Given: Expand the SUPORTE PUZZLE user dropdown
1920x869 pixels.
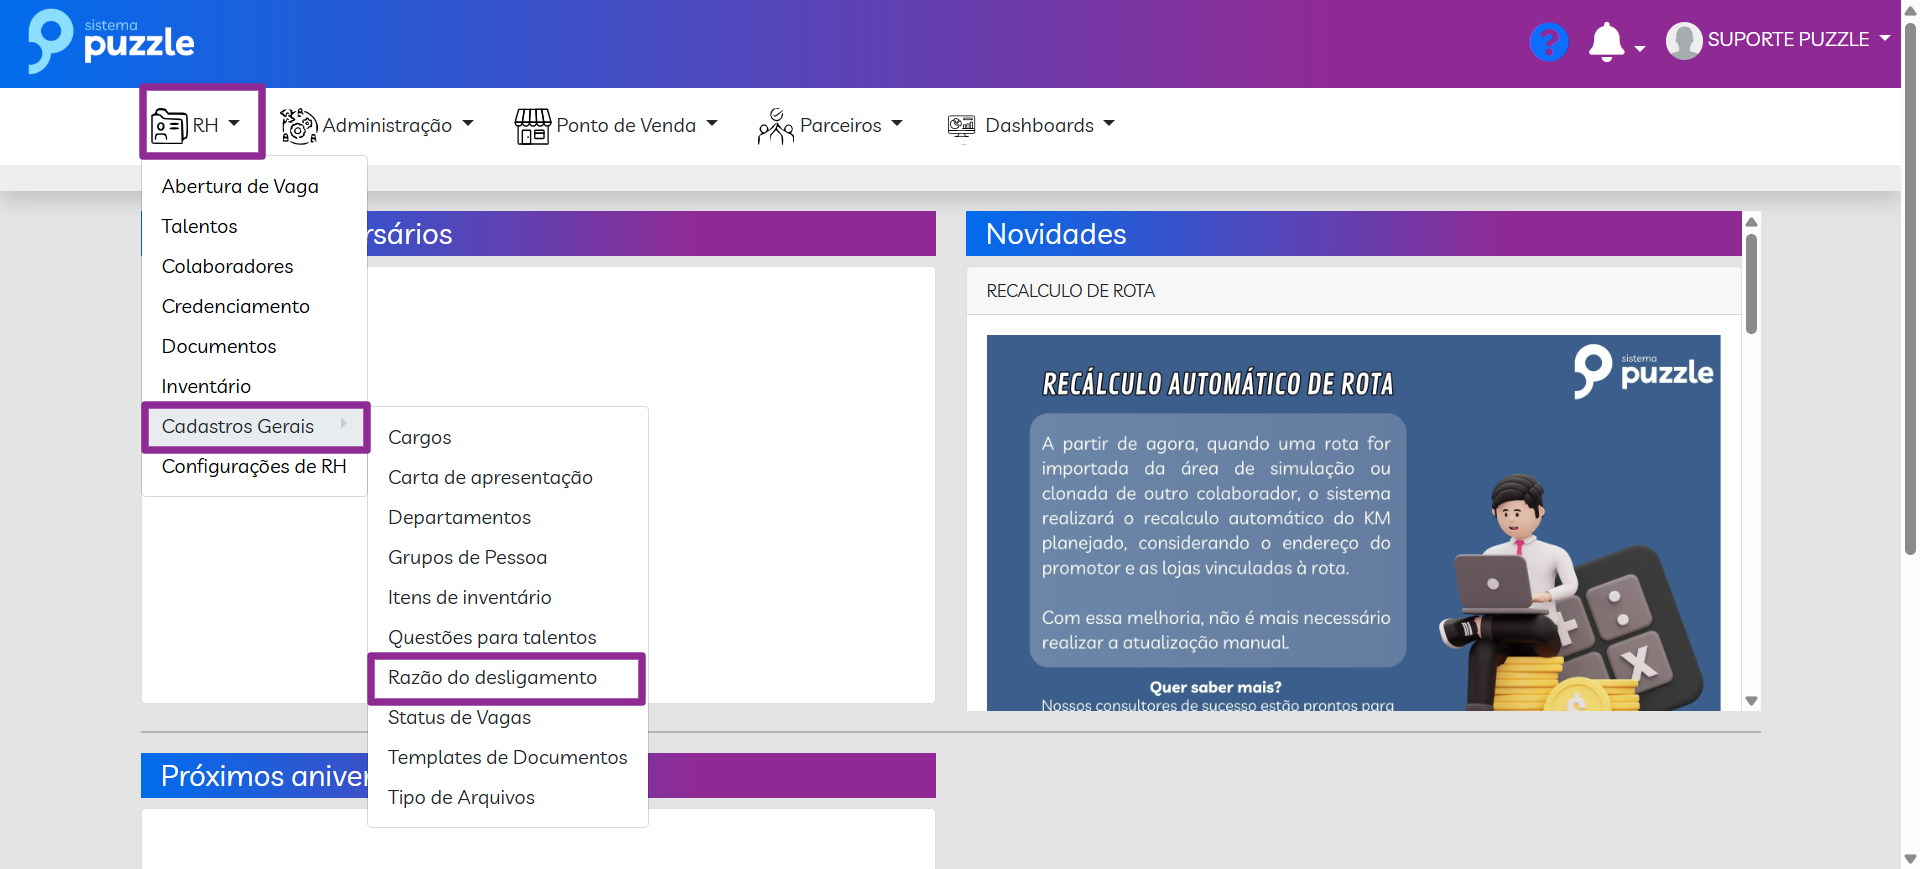Looking at the screenshot, I should (1885, 38).
